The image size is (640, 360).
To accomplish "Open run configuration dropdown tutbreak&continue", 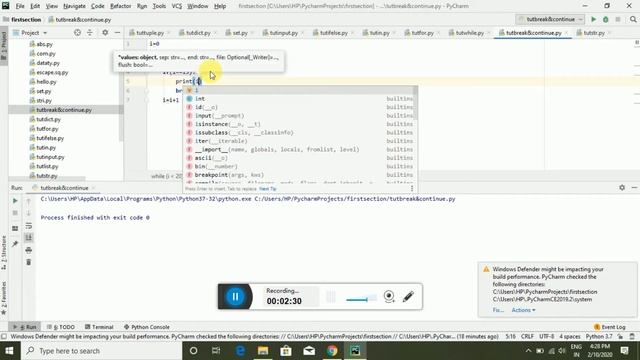I will (x=550, y=19).
